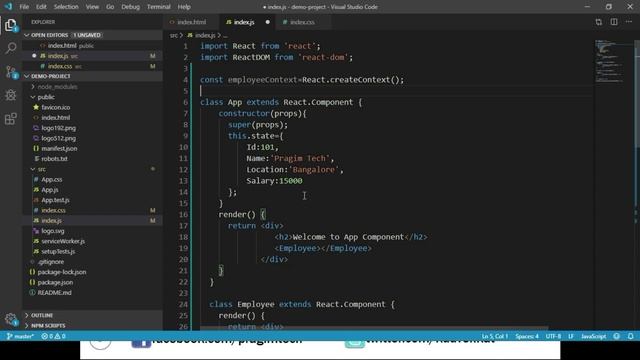Open the Extensions view icon
The image size is (640, 360).
tap(11, 119)
